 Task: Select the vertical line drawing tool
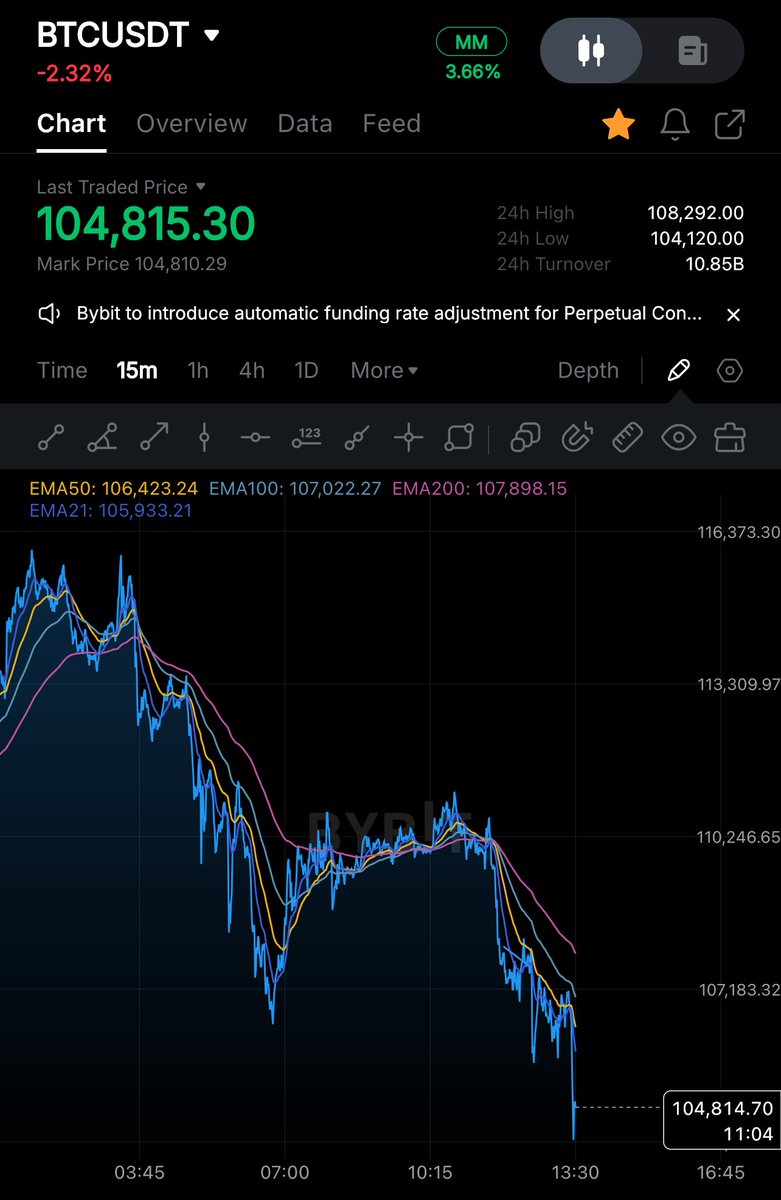(x=204, y=437)
